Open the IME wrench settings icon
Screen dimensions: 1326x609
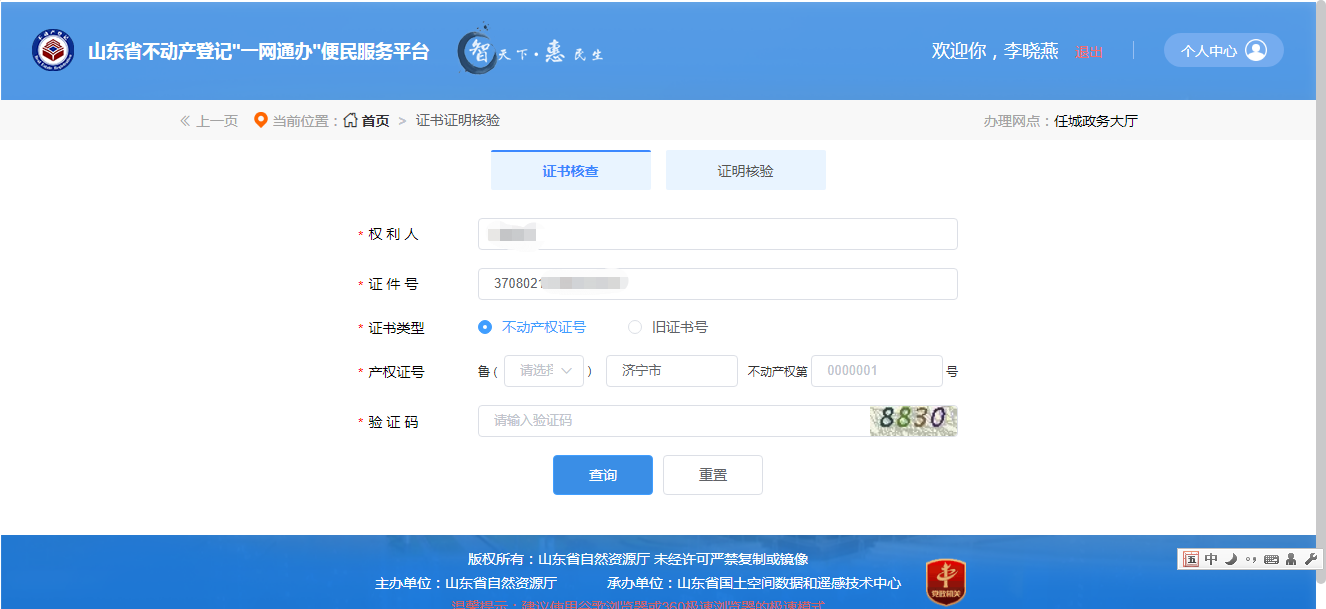(x=1310, y=559)
